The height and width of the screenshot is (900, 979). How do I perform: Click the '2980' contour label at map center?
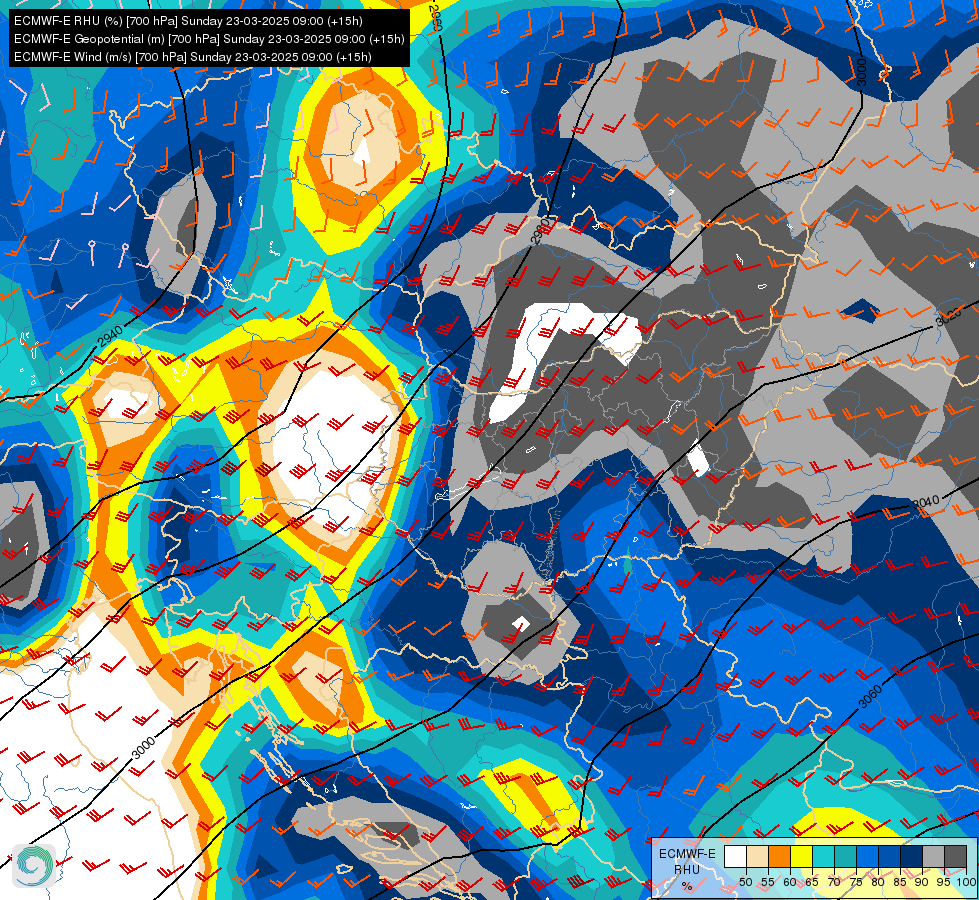(x=539, y=230)
